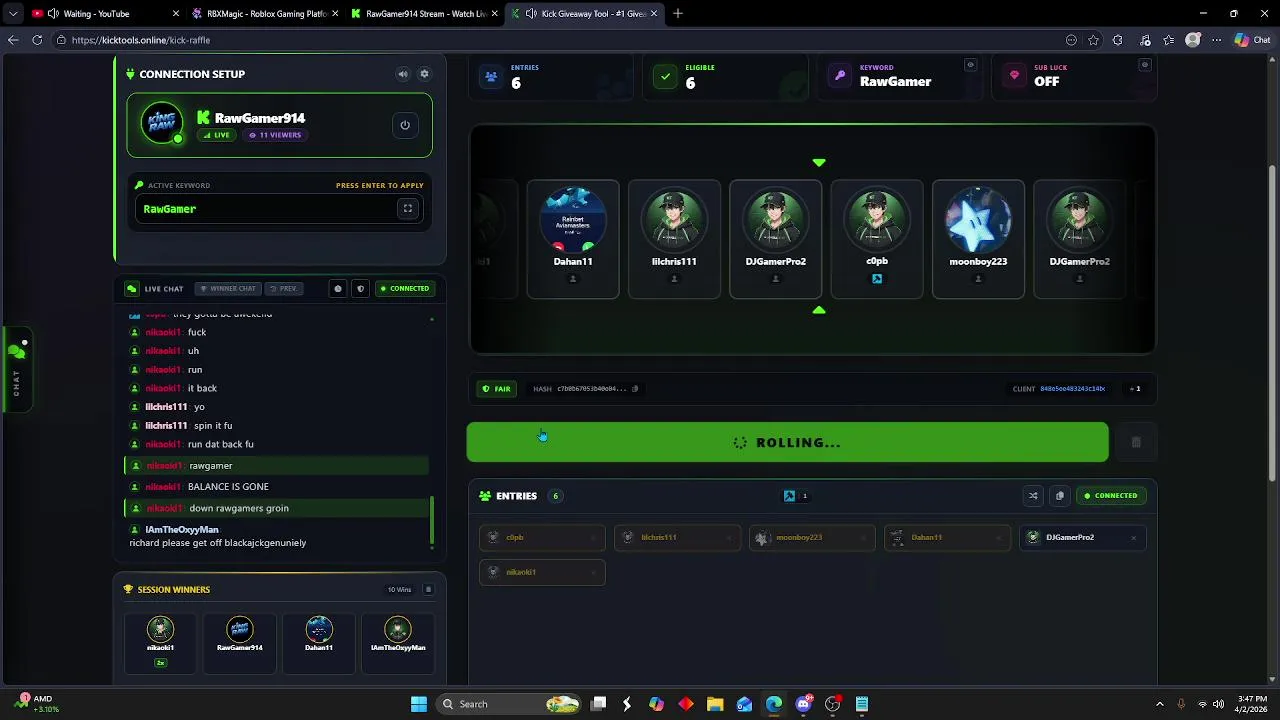This screenshot has width=1280, height=720.
Task: Click the nikaoki1 entry chip
Action: pyautogui.click(x=542, y=572)
